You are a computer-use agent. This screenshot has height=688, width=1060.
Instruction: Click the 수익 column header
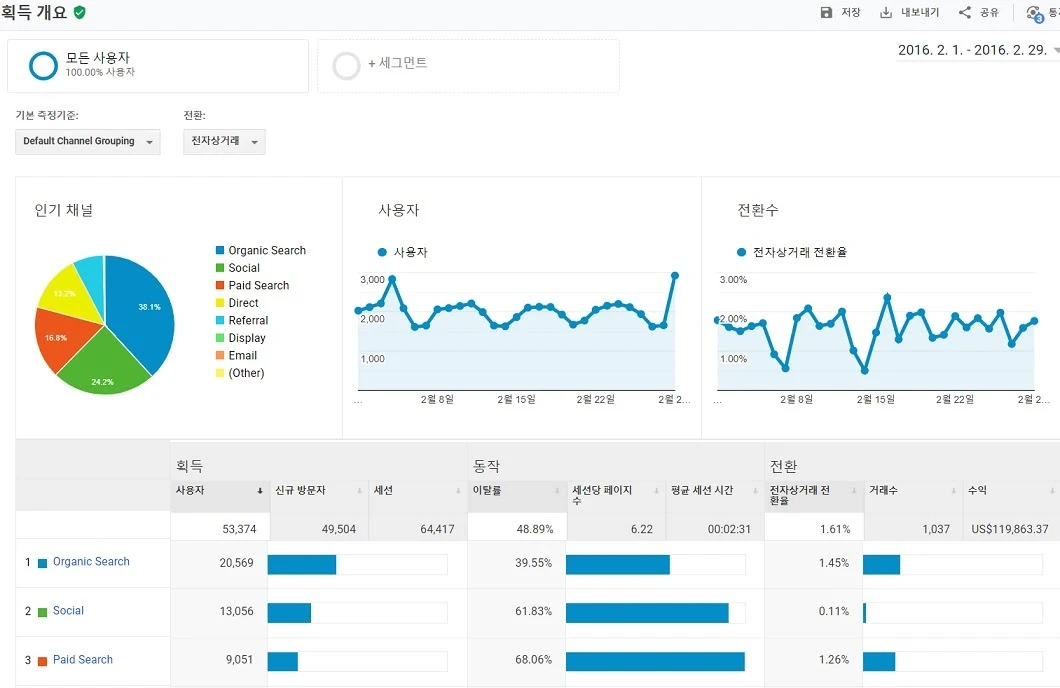(978, 490)
